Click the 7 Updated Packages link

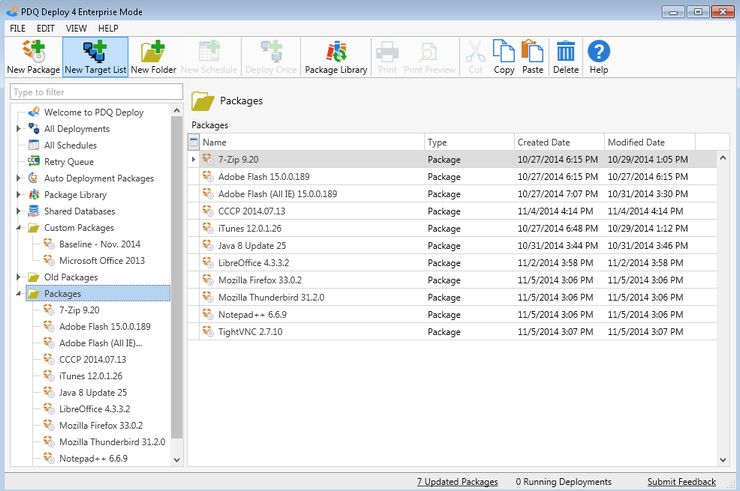pyautogui.click(x=457, y=482)
